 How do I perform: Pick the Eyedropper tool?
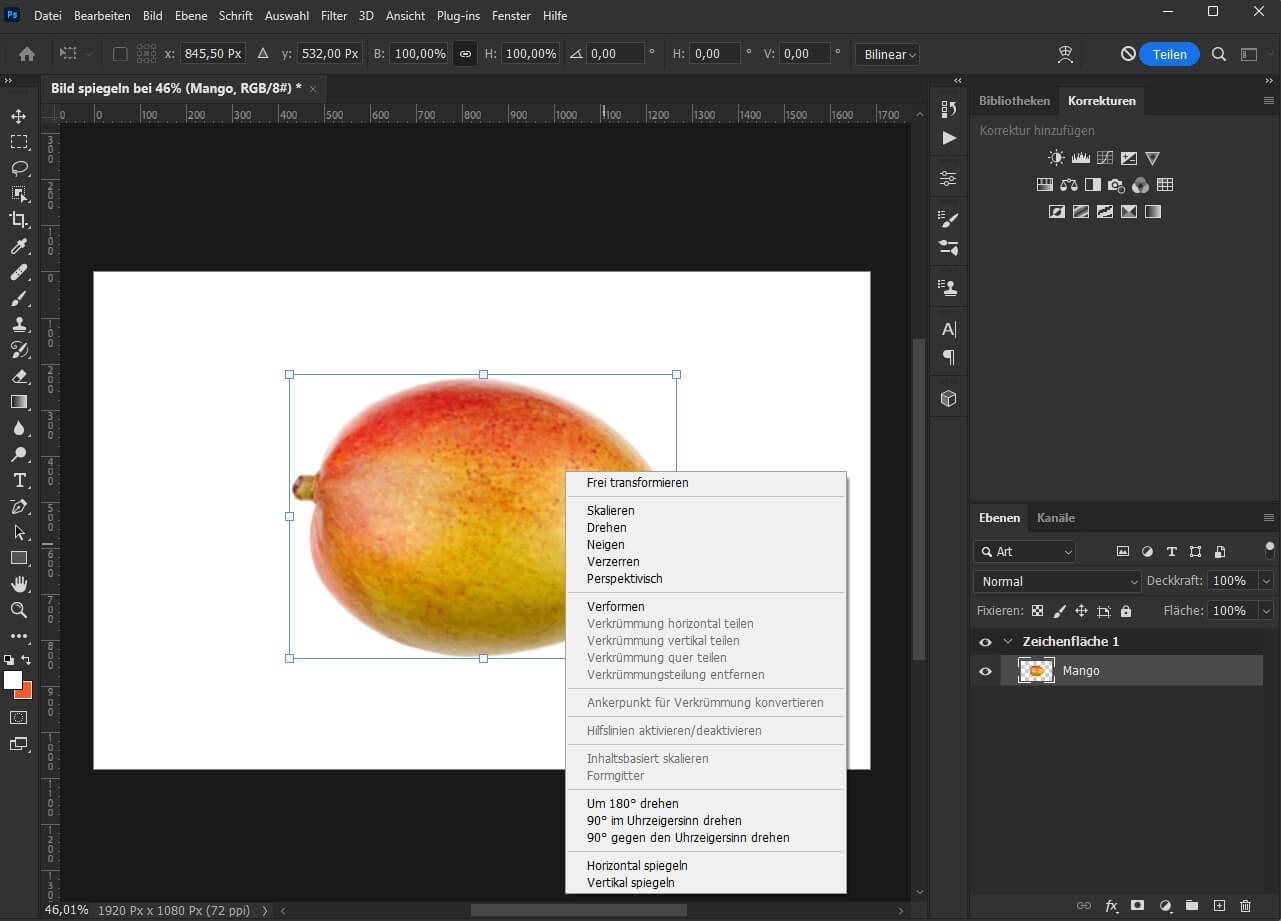(17, 246)
